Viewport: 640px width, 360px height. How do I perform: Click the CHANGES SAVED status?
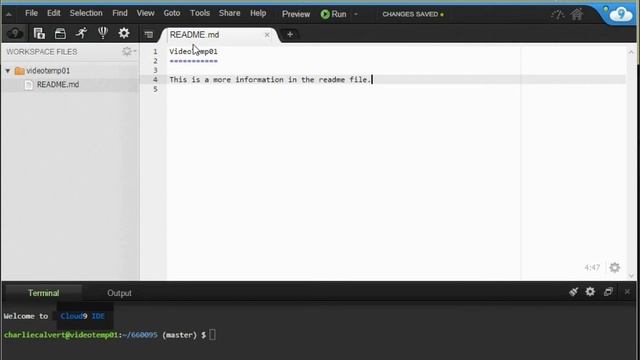pyautogui.click(x=413, y=14)
